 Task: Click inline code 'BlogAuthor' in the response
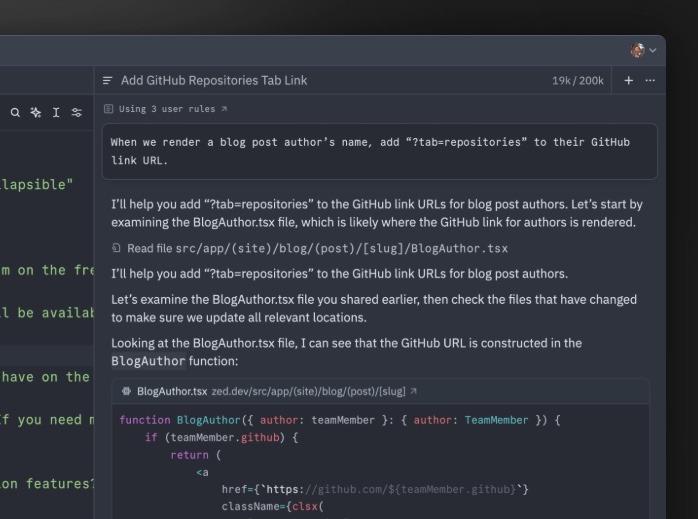click(148, 361)
